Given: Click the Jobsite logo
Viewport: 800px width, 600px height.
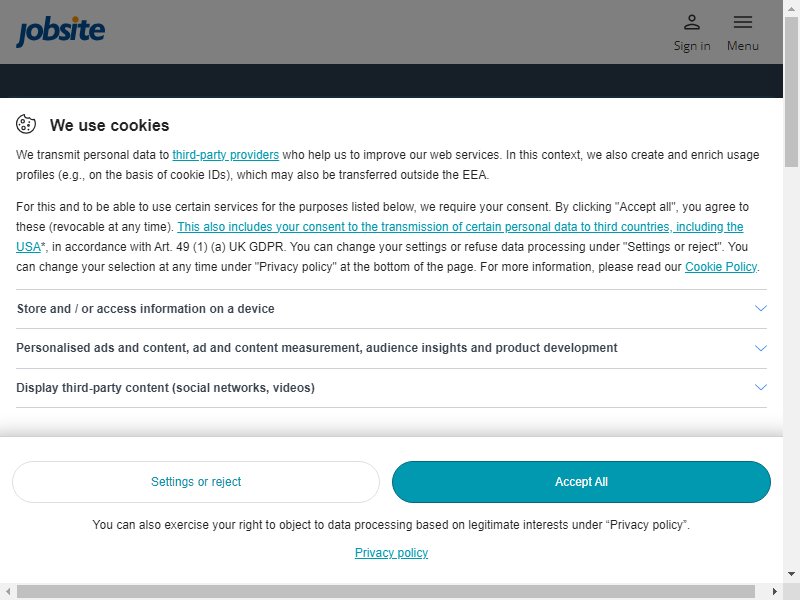Looking at the screenshot, I should (x=61, y=31).
